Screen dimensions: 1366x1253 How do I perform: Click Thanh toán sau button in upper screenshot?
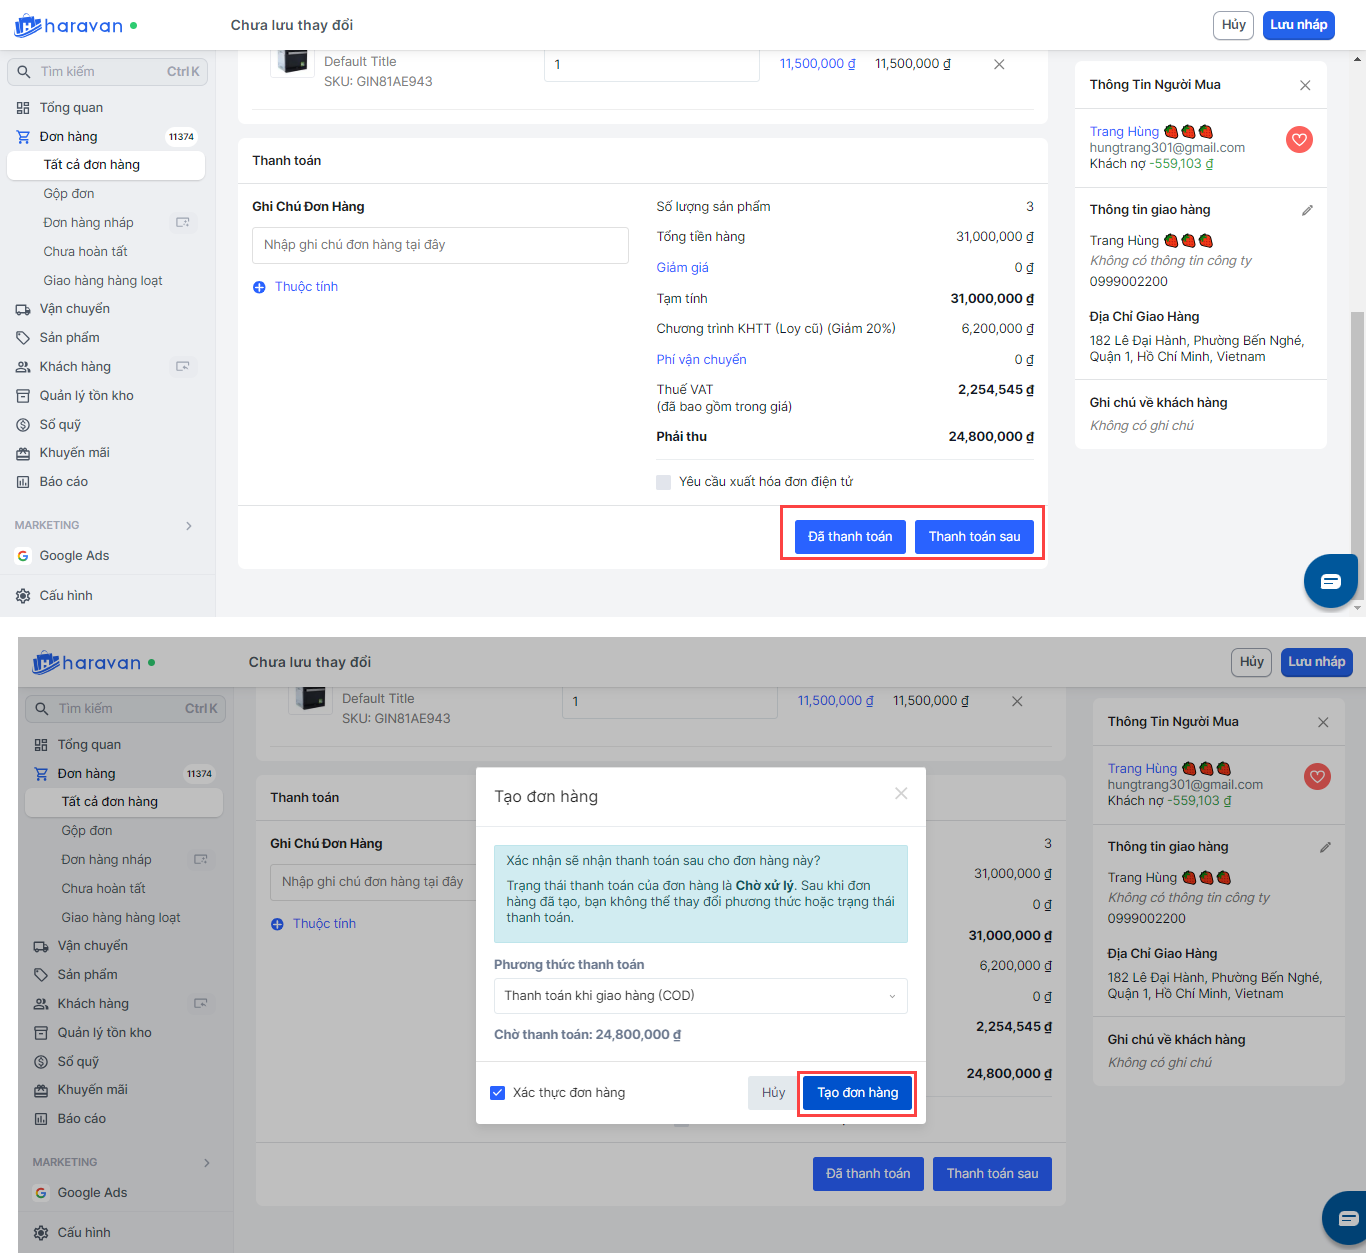click(974, 537)
